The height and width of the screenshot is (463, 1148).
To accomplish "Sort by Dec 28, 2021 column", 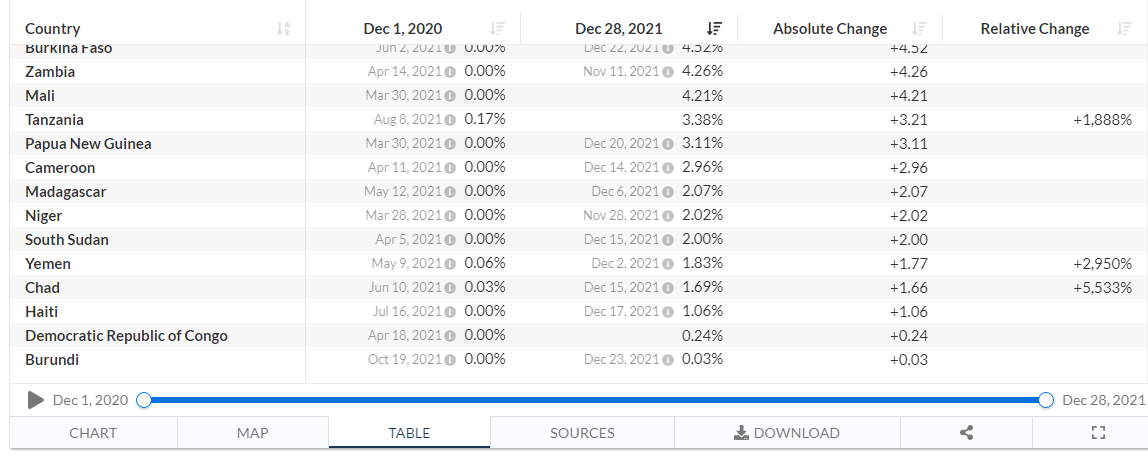I will point(714,29).
